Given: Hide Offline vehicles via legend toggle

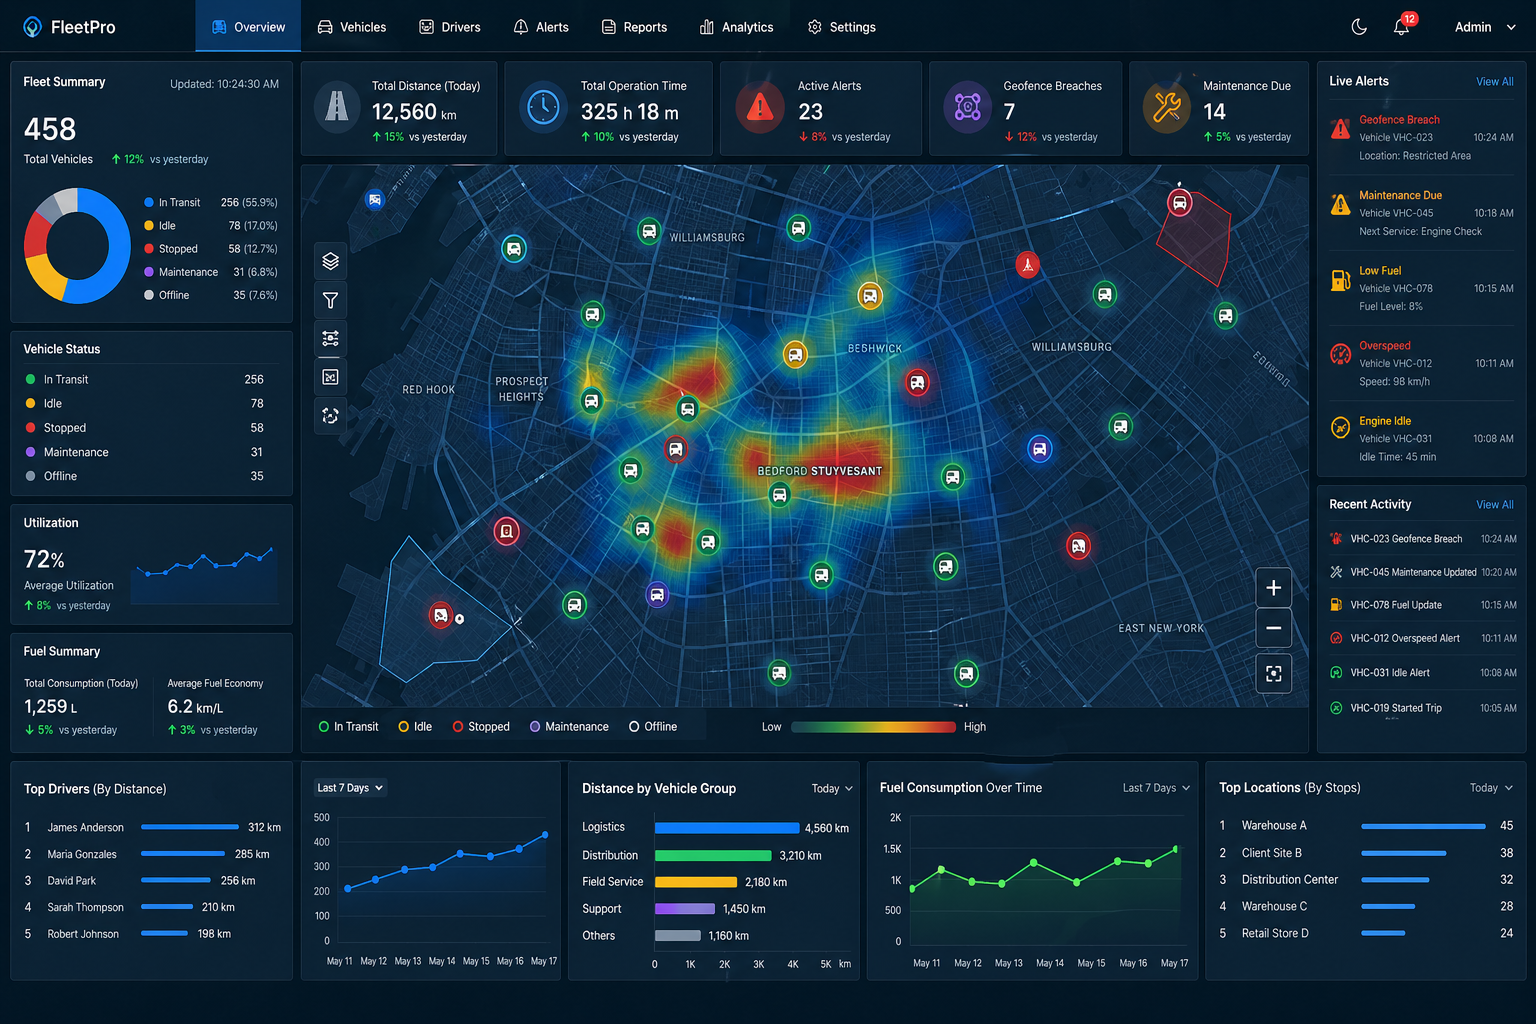Looking at the screenshot, I should click(651, 726).
